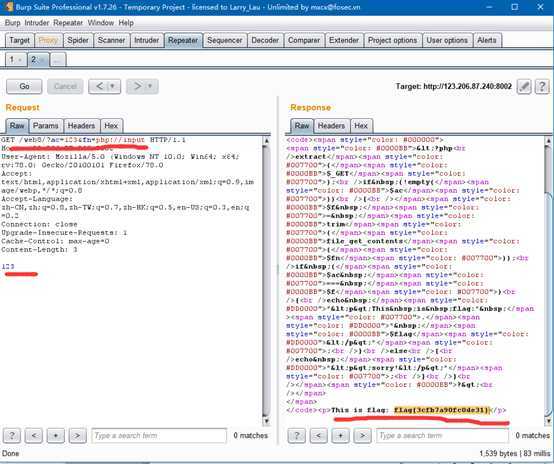The image size is (554, 464).
Task: Open the Alerts tab
Action: (487, 40)
